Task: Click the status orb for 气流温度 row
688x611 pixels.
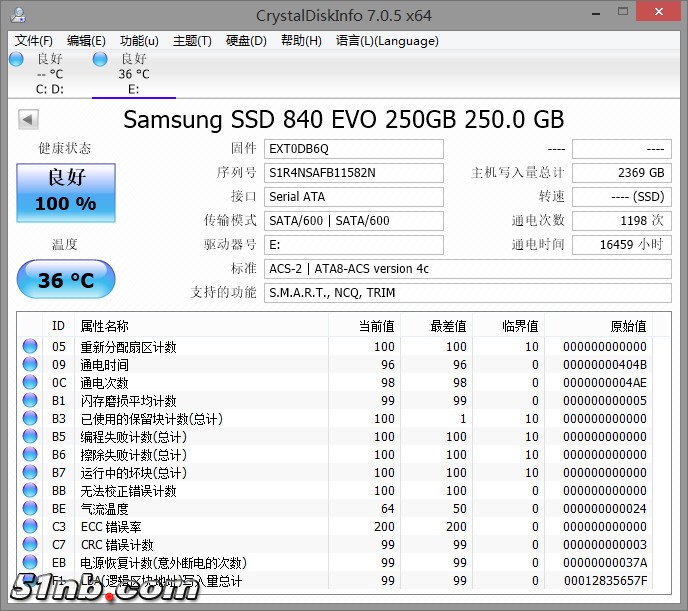Action: coord(30,509)
